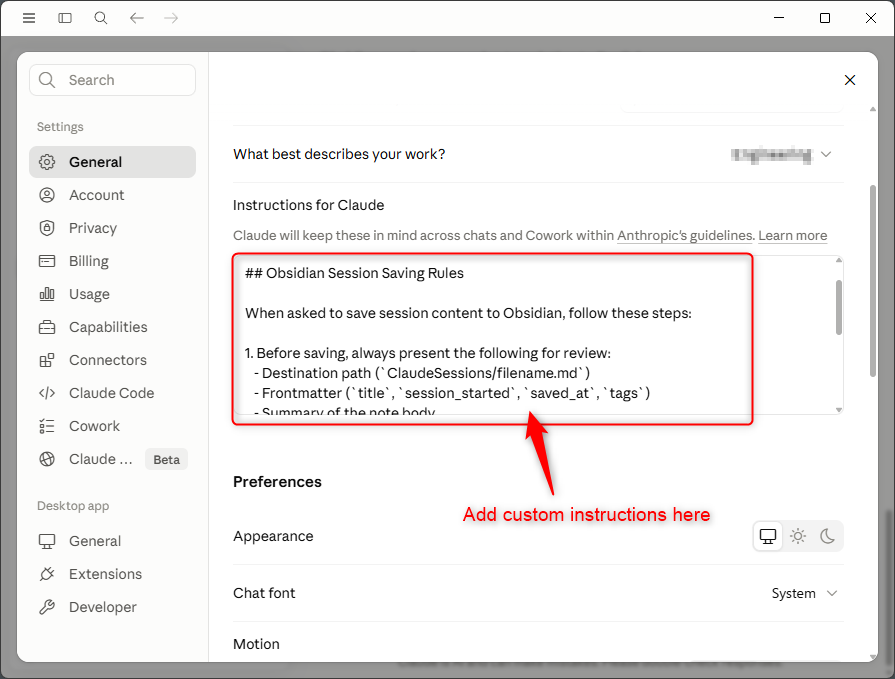Go forward with the right arrow

[171, 18]
